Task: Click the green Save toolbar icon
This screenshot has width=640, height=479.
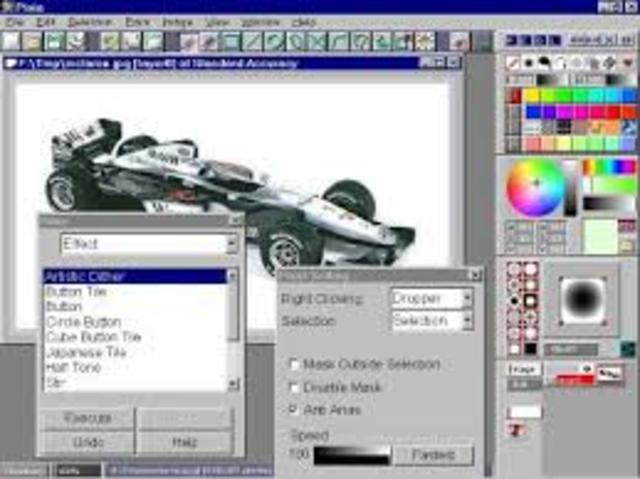Action: [x=54, y=41]
